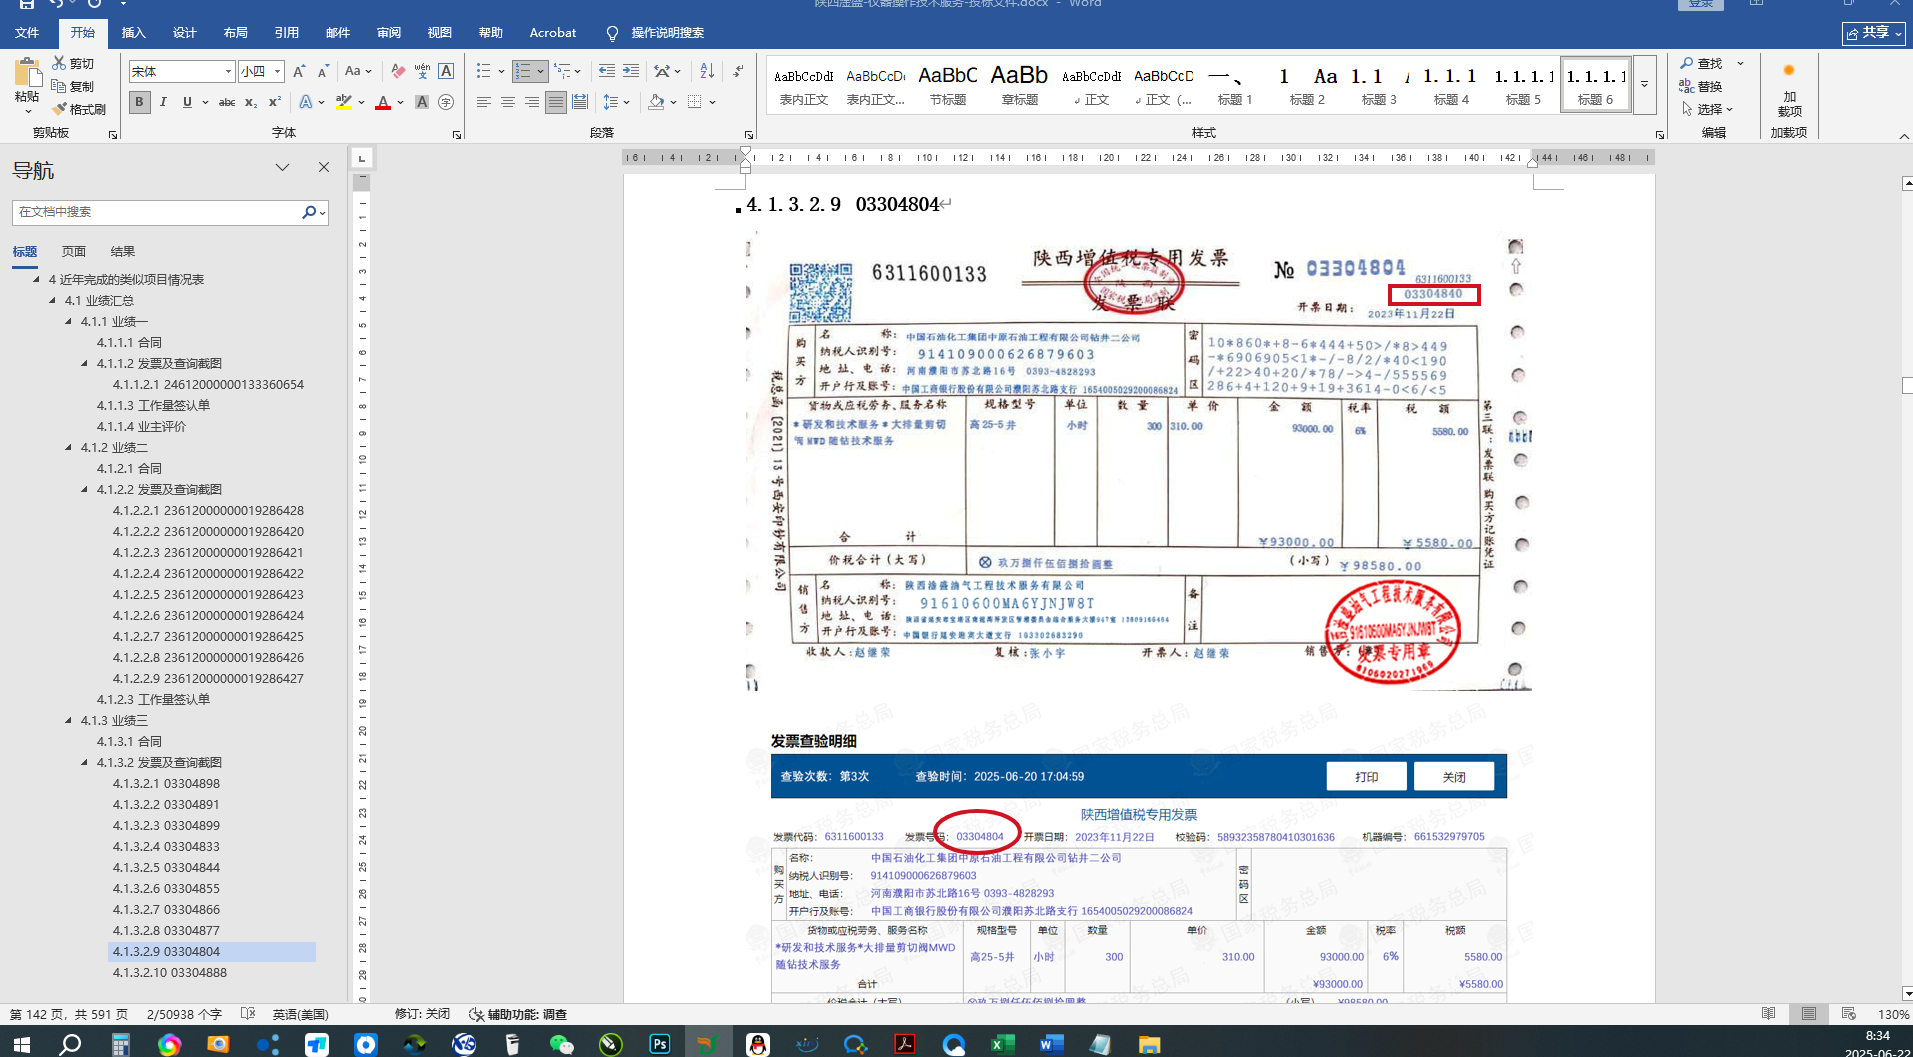Open the Design (设计) ribbon tab
The width and height of the screenshot is (1913, 1057).
(x=185, y=33)
